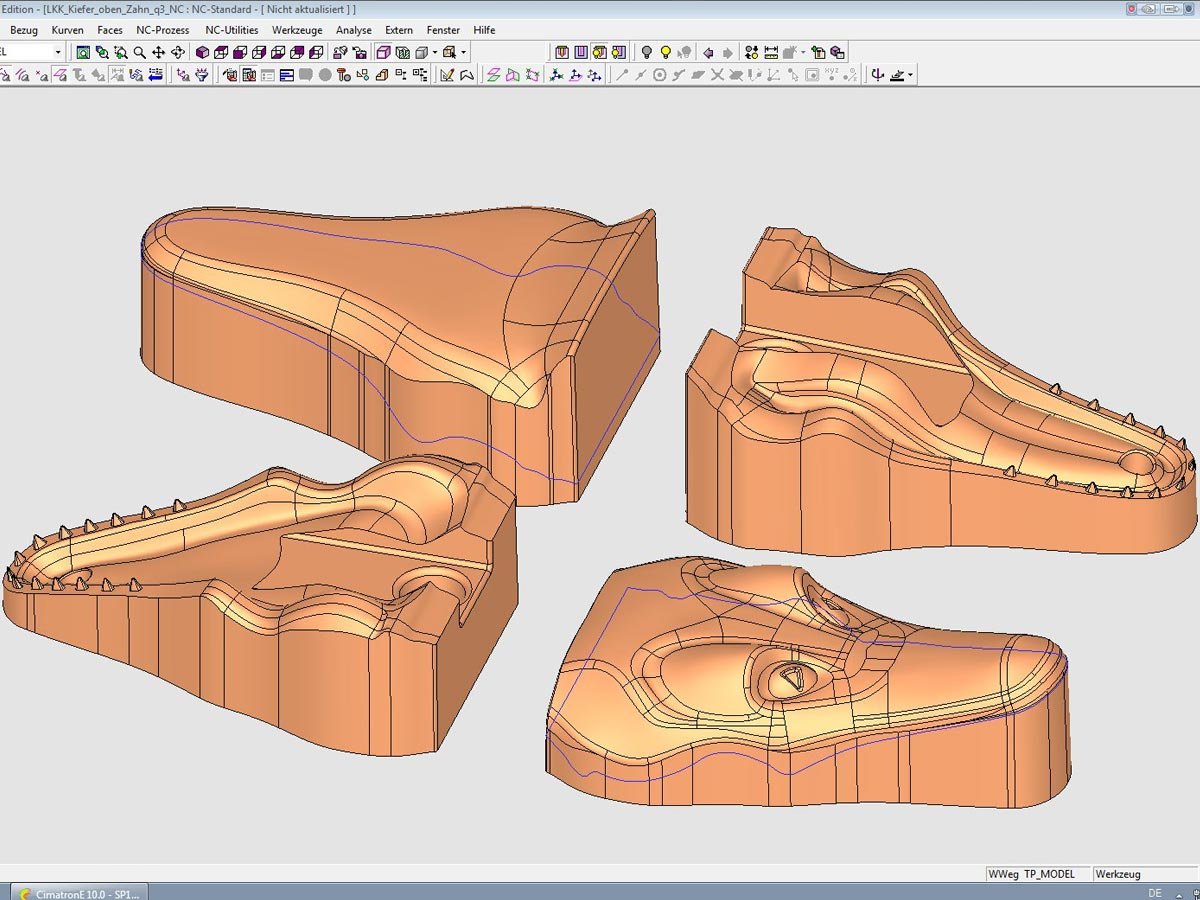Open the Bezug menu
This screenshot has height=900, width=1200.
coord(23,30)
